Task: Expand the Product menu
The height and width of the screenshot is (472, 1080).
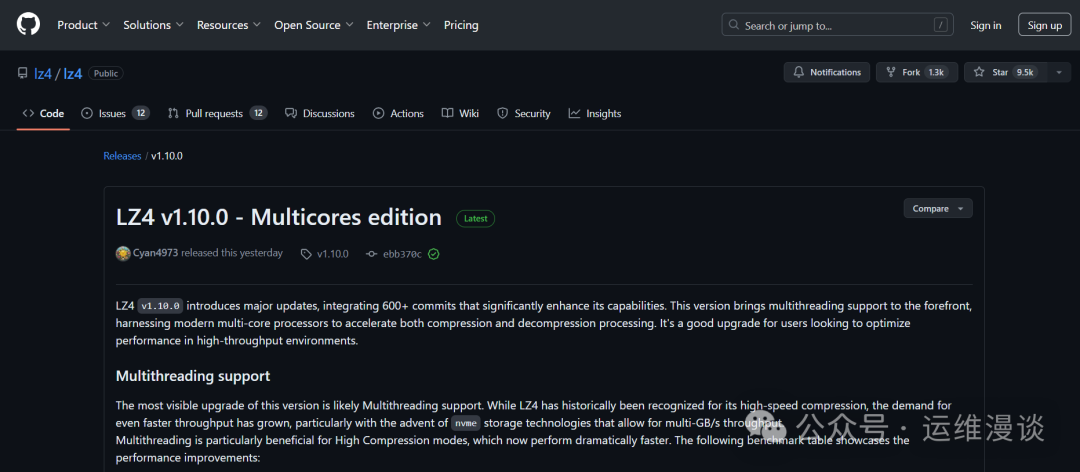Action: click(83, 25)
